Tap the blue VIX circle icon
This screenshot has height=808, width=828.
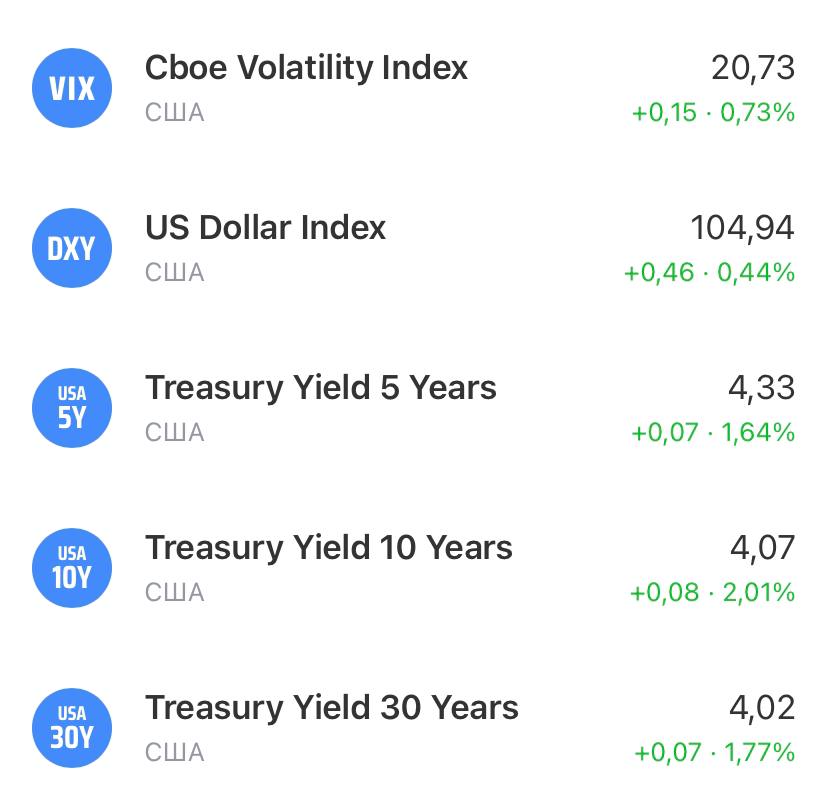71,88
